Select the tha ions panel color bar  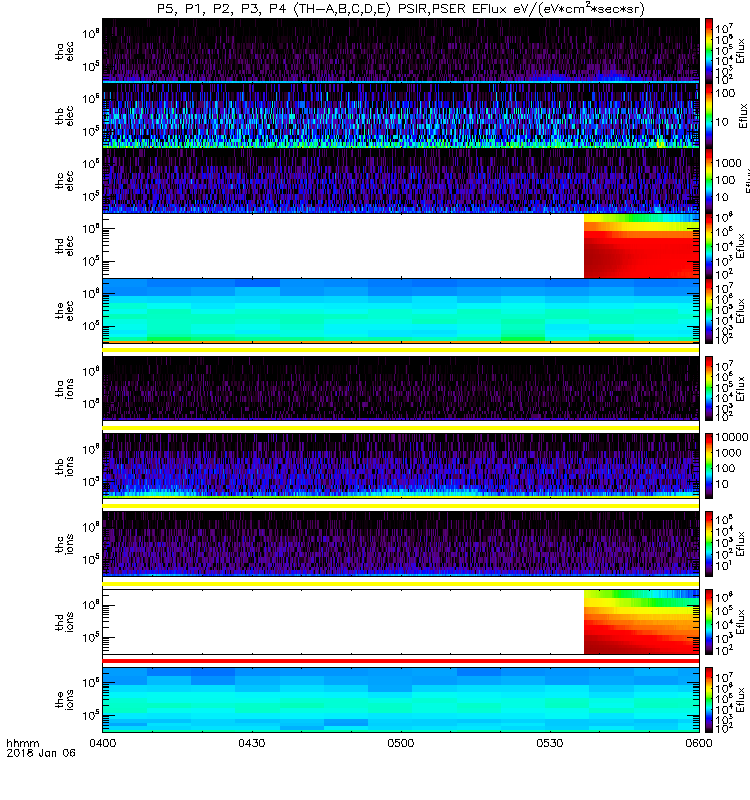pyautogui.click(x=709, y=388)
